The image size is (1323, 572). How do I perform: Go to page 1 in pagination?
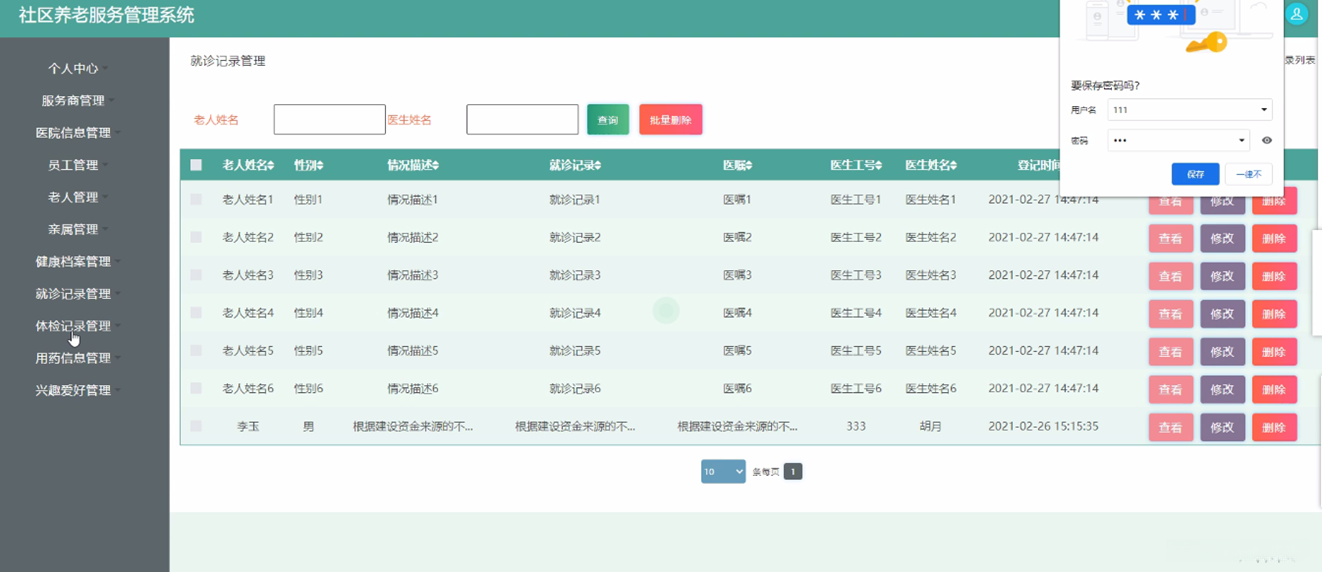(793, 471)
